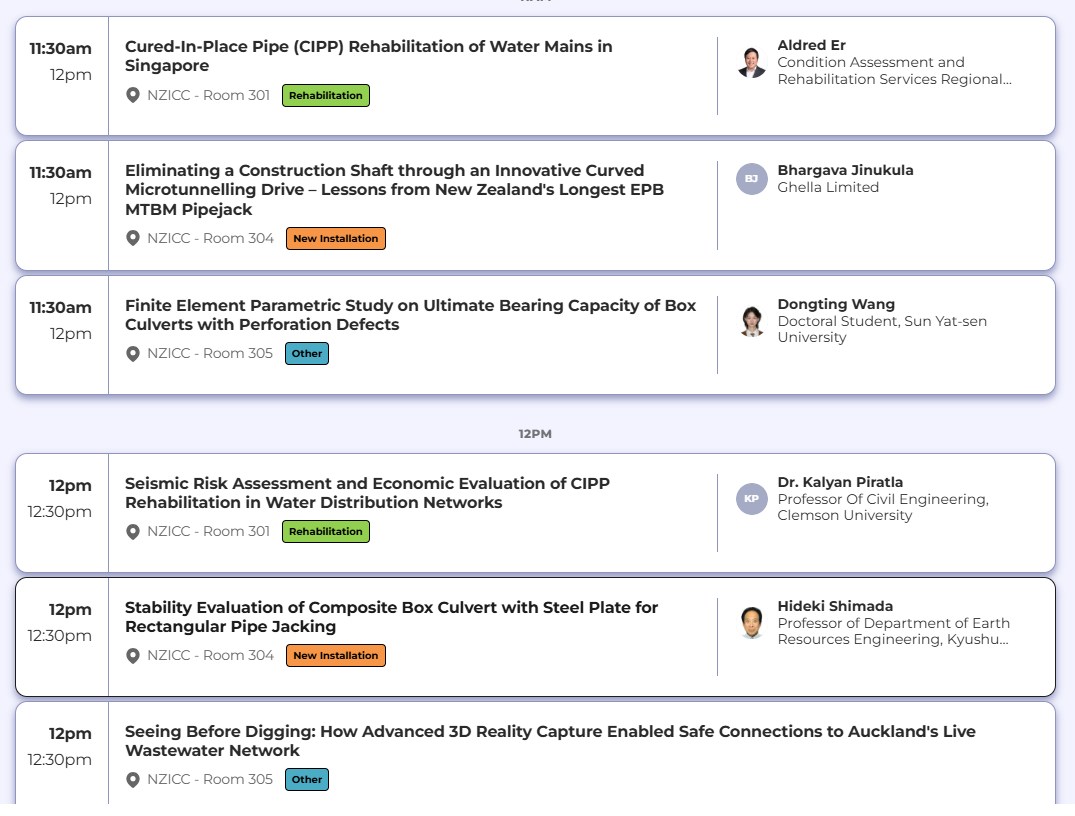Click NZICC - Room 304 on Stability Evaluation session
This screenshot has width=1075, height=816.
pyautogui.click(x=210, y=656)
